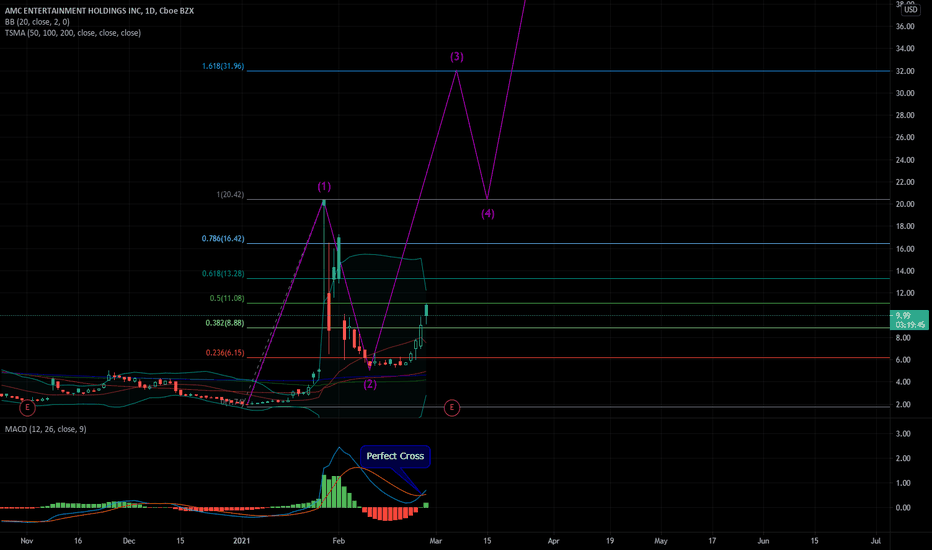Click the Nov date axis label
This screenshot has width=932, height=550.
(x=26, y=541)
